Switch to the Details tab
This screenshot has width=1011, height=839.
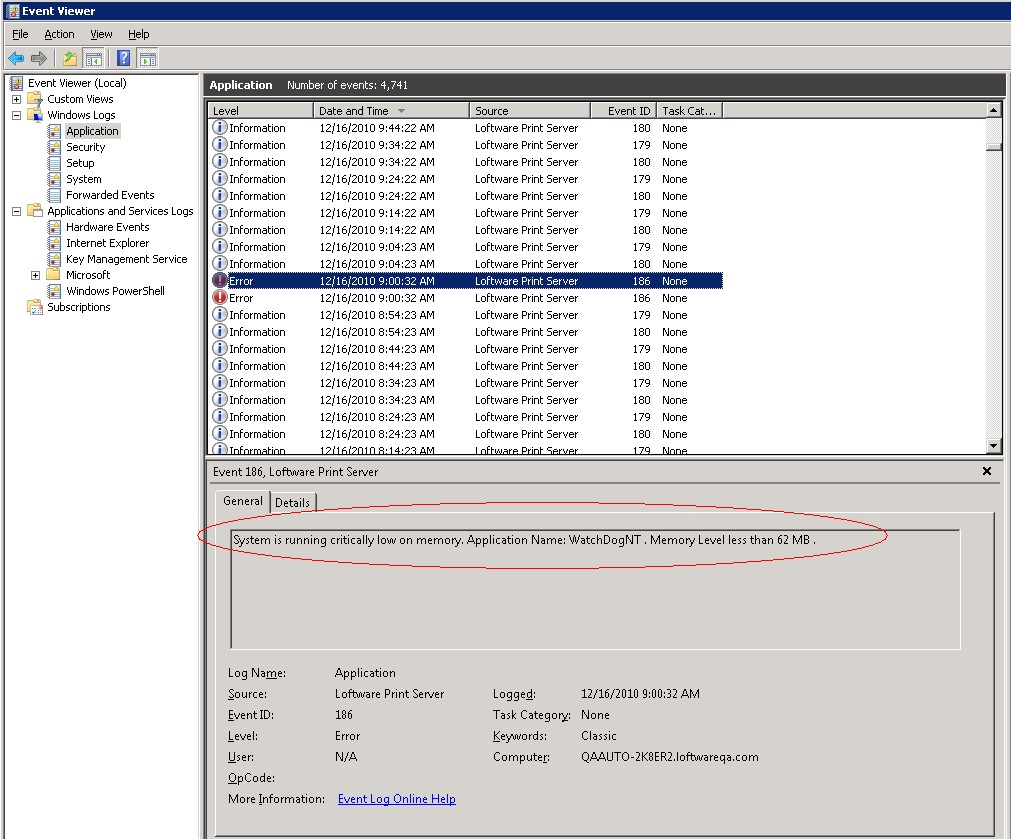292,502
